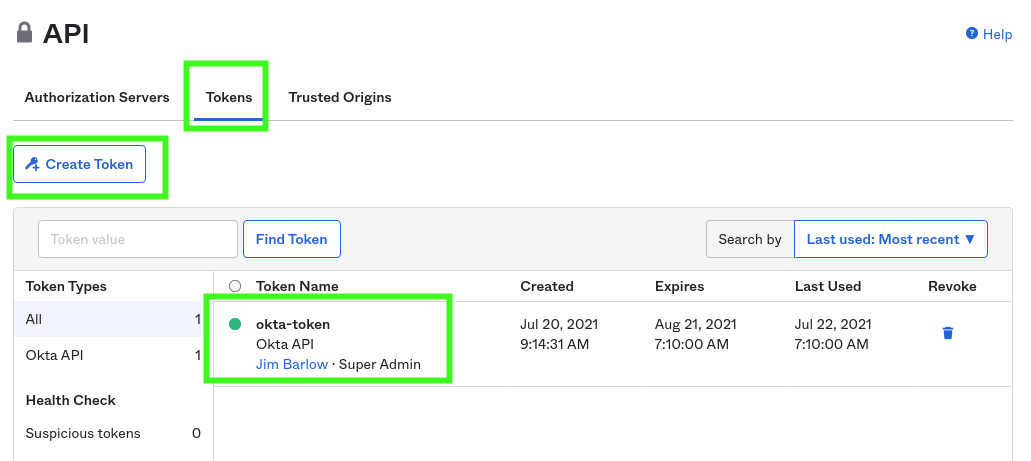The width and height of the screenshot is (1031, 461).
Task: Click the Created column header
Action: pos(546,286)
